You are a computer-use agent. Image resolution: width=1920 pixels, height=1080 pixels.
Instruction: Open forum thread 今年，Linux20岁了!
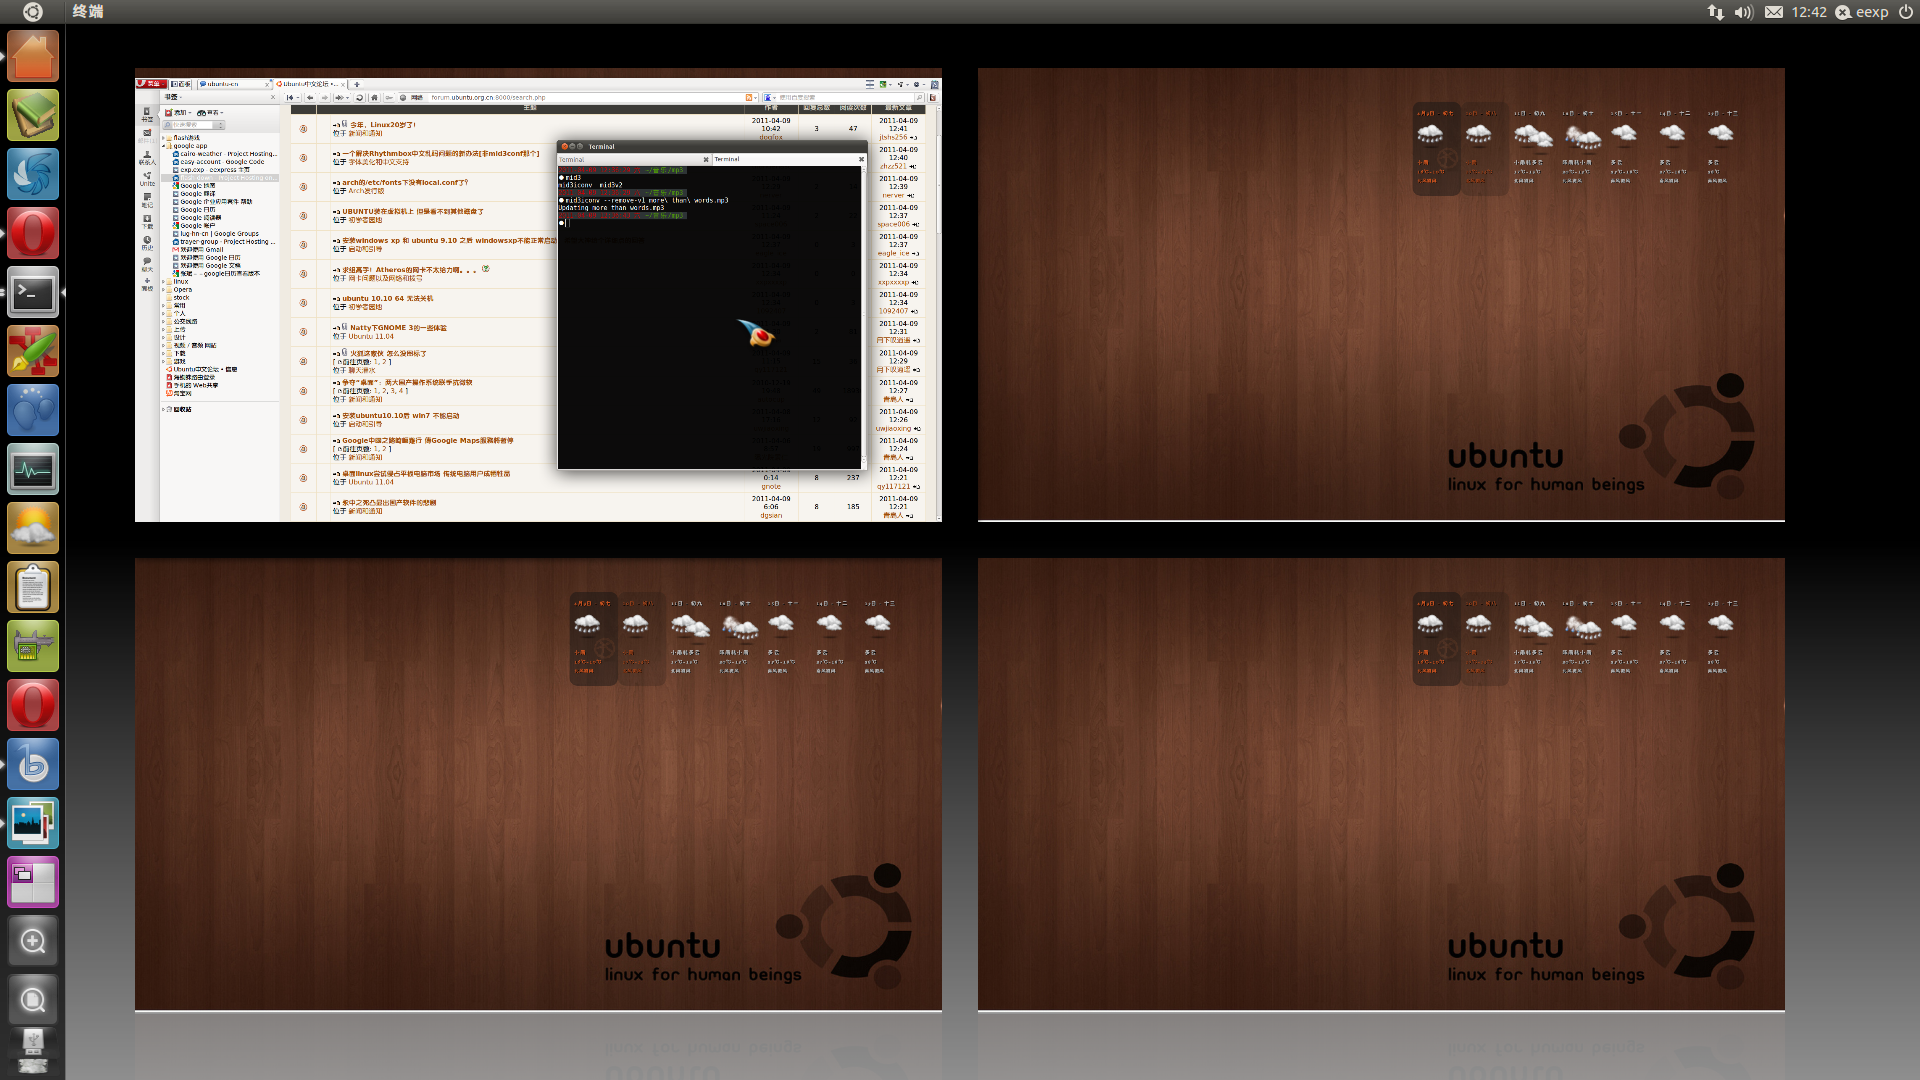point(382,125)
